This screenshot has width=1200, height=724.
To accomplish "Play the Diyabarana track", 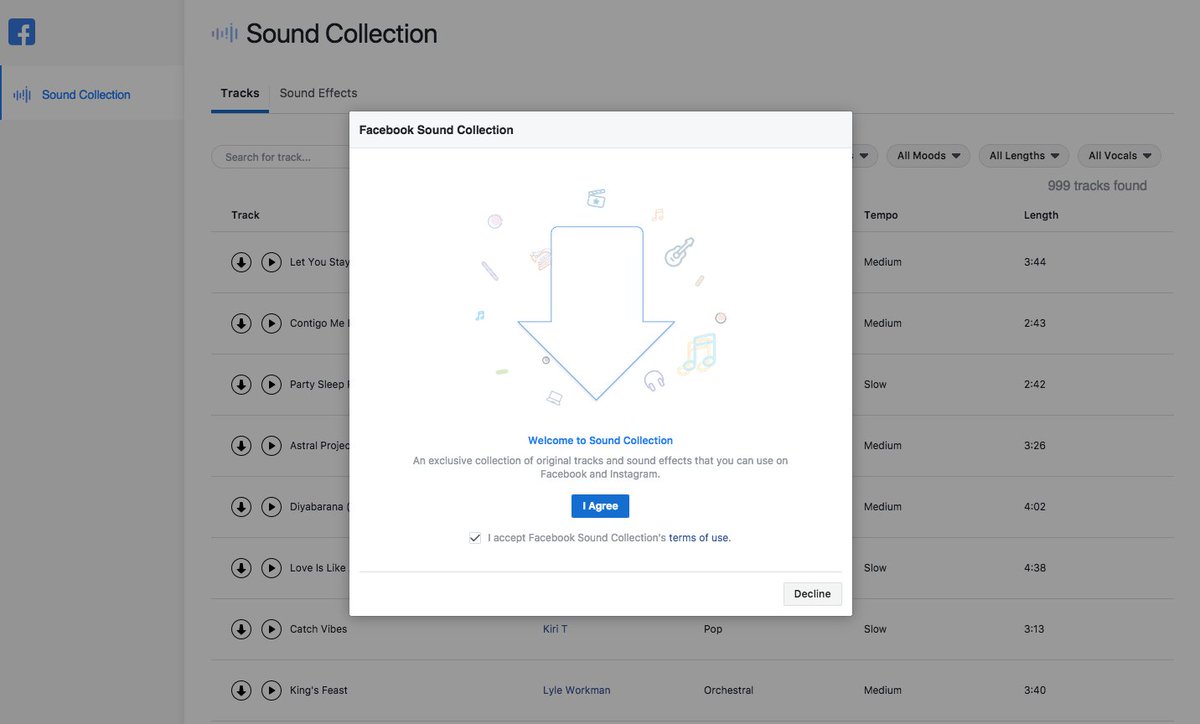I will (271, 507).
